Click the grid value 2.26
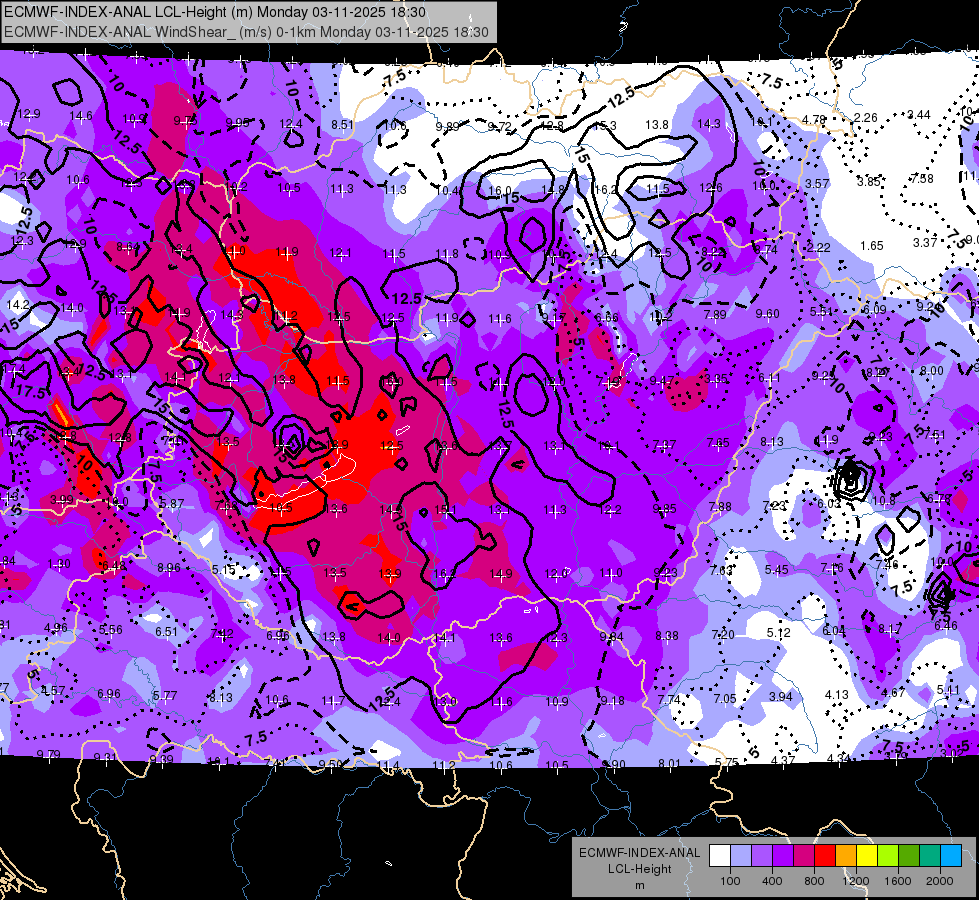 pyautogui.click(x=865, y=117)
